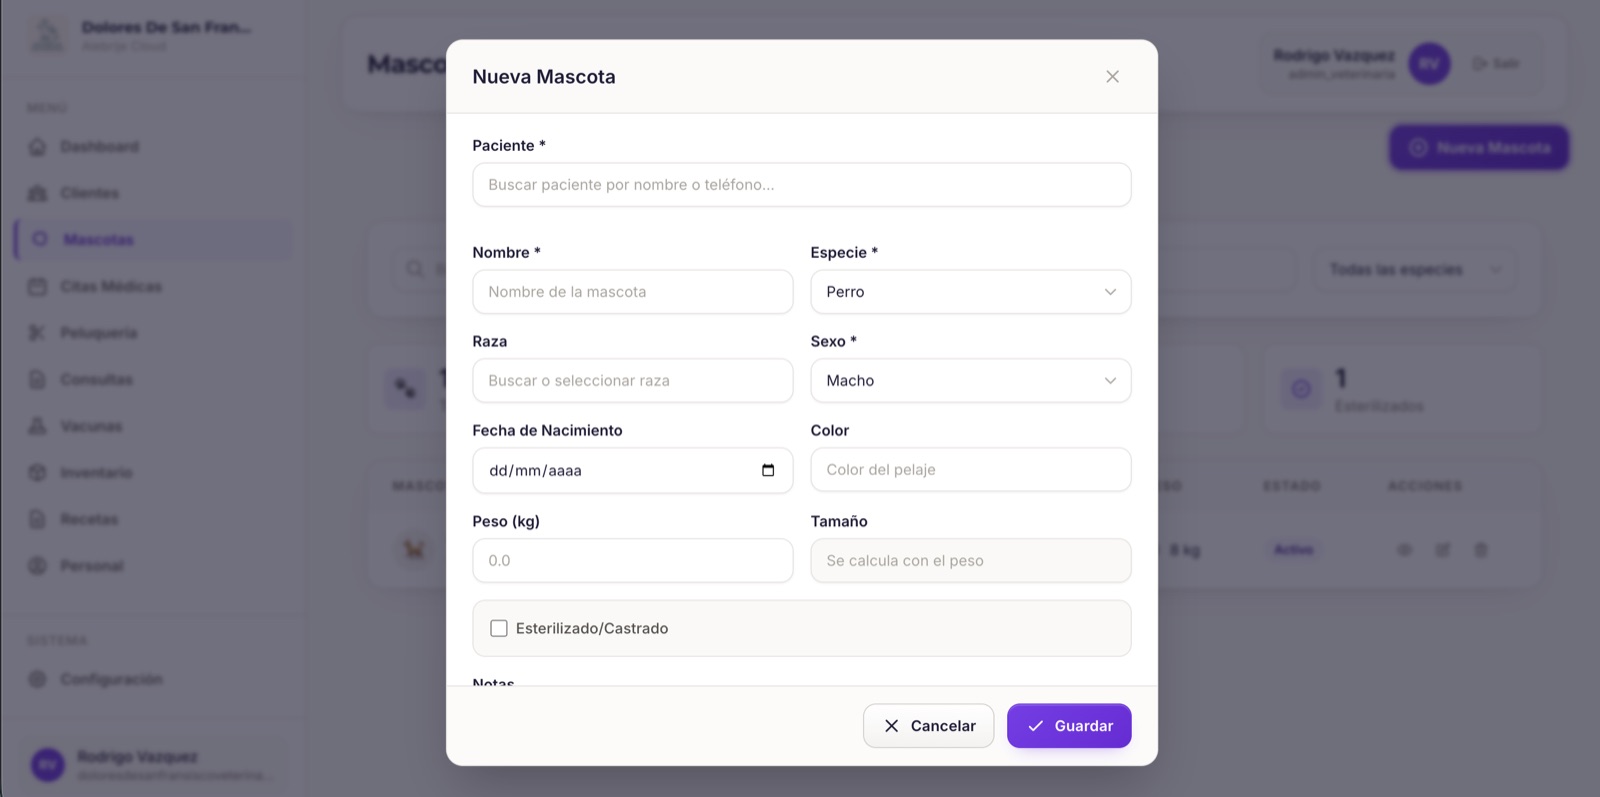Click the Guardar button
Viewport: 1600px width, 797px height.
(1069, 726)
